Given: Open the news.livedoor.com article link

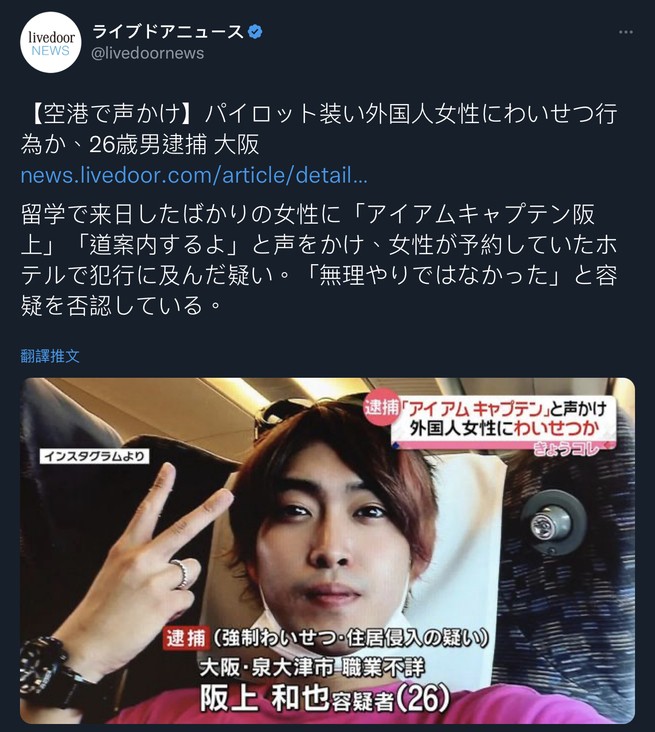Looking at the screenshot, I should (x=194, y=176).
